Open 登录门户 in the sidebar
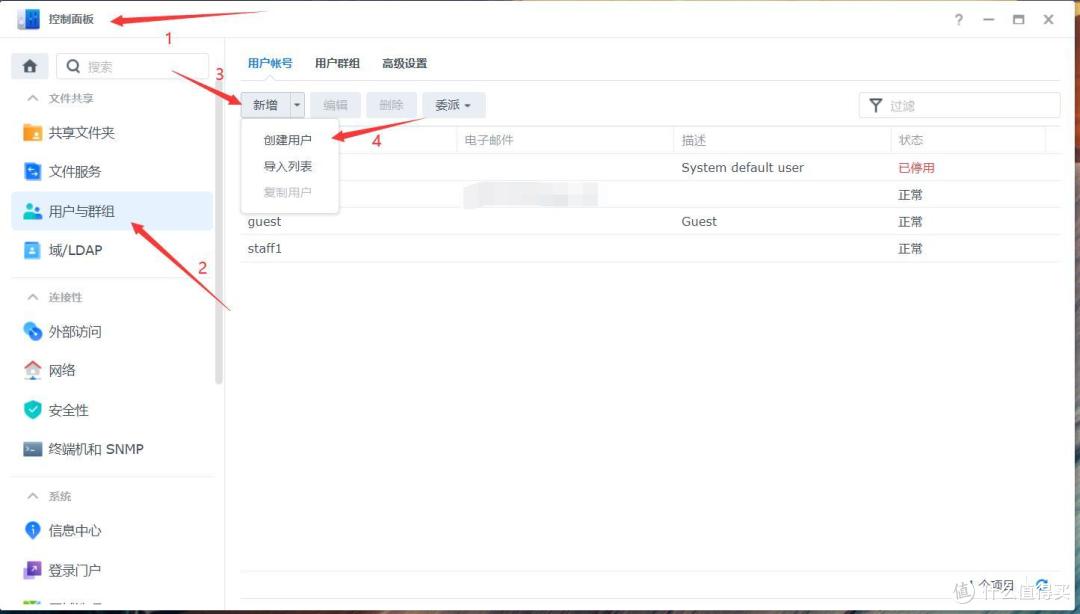 [x=112, y=570]
